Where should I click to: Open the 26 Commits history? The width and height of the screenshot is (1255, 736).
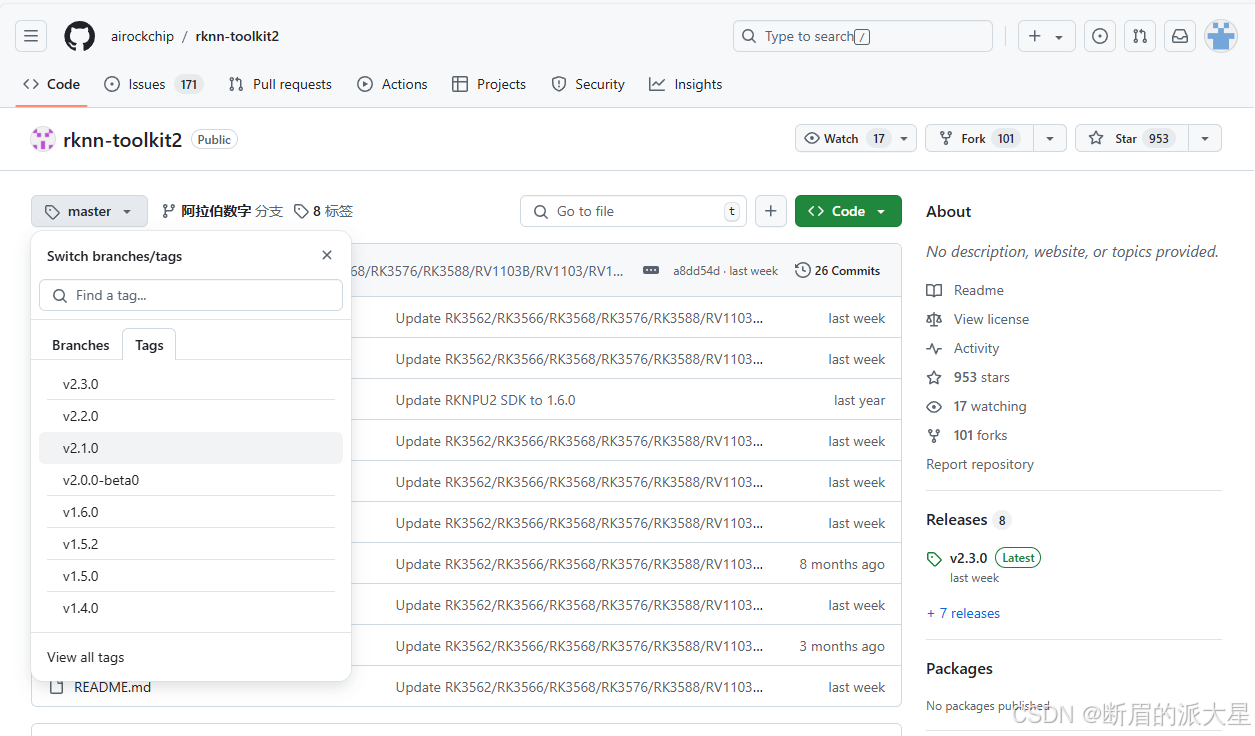tap(838, 270)
